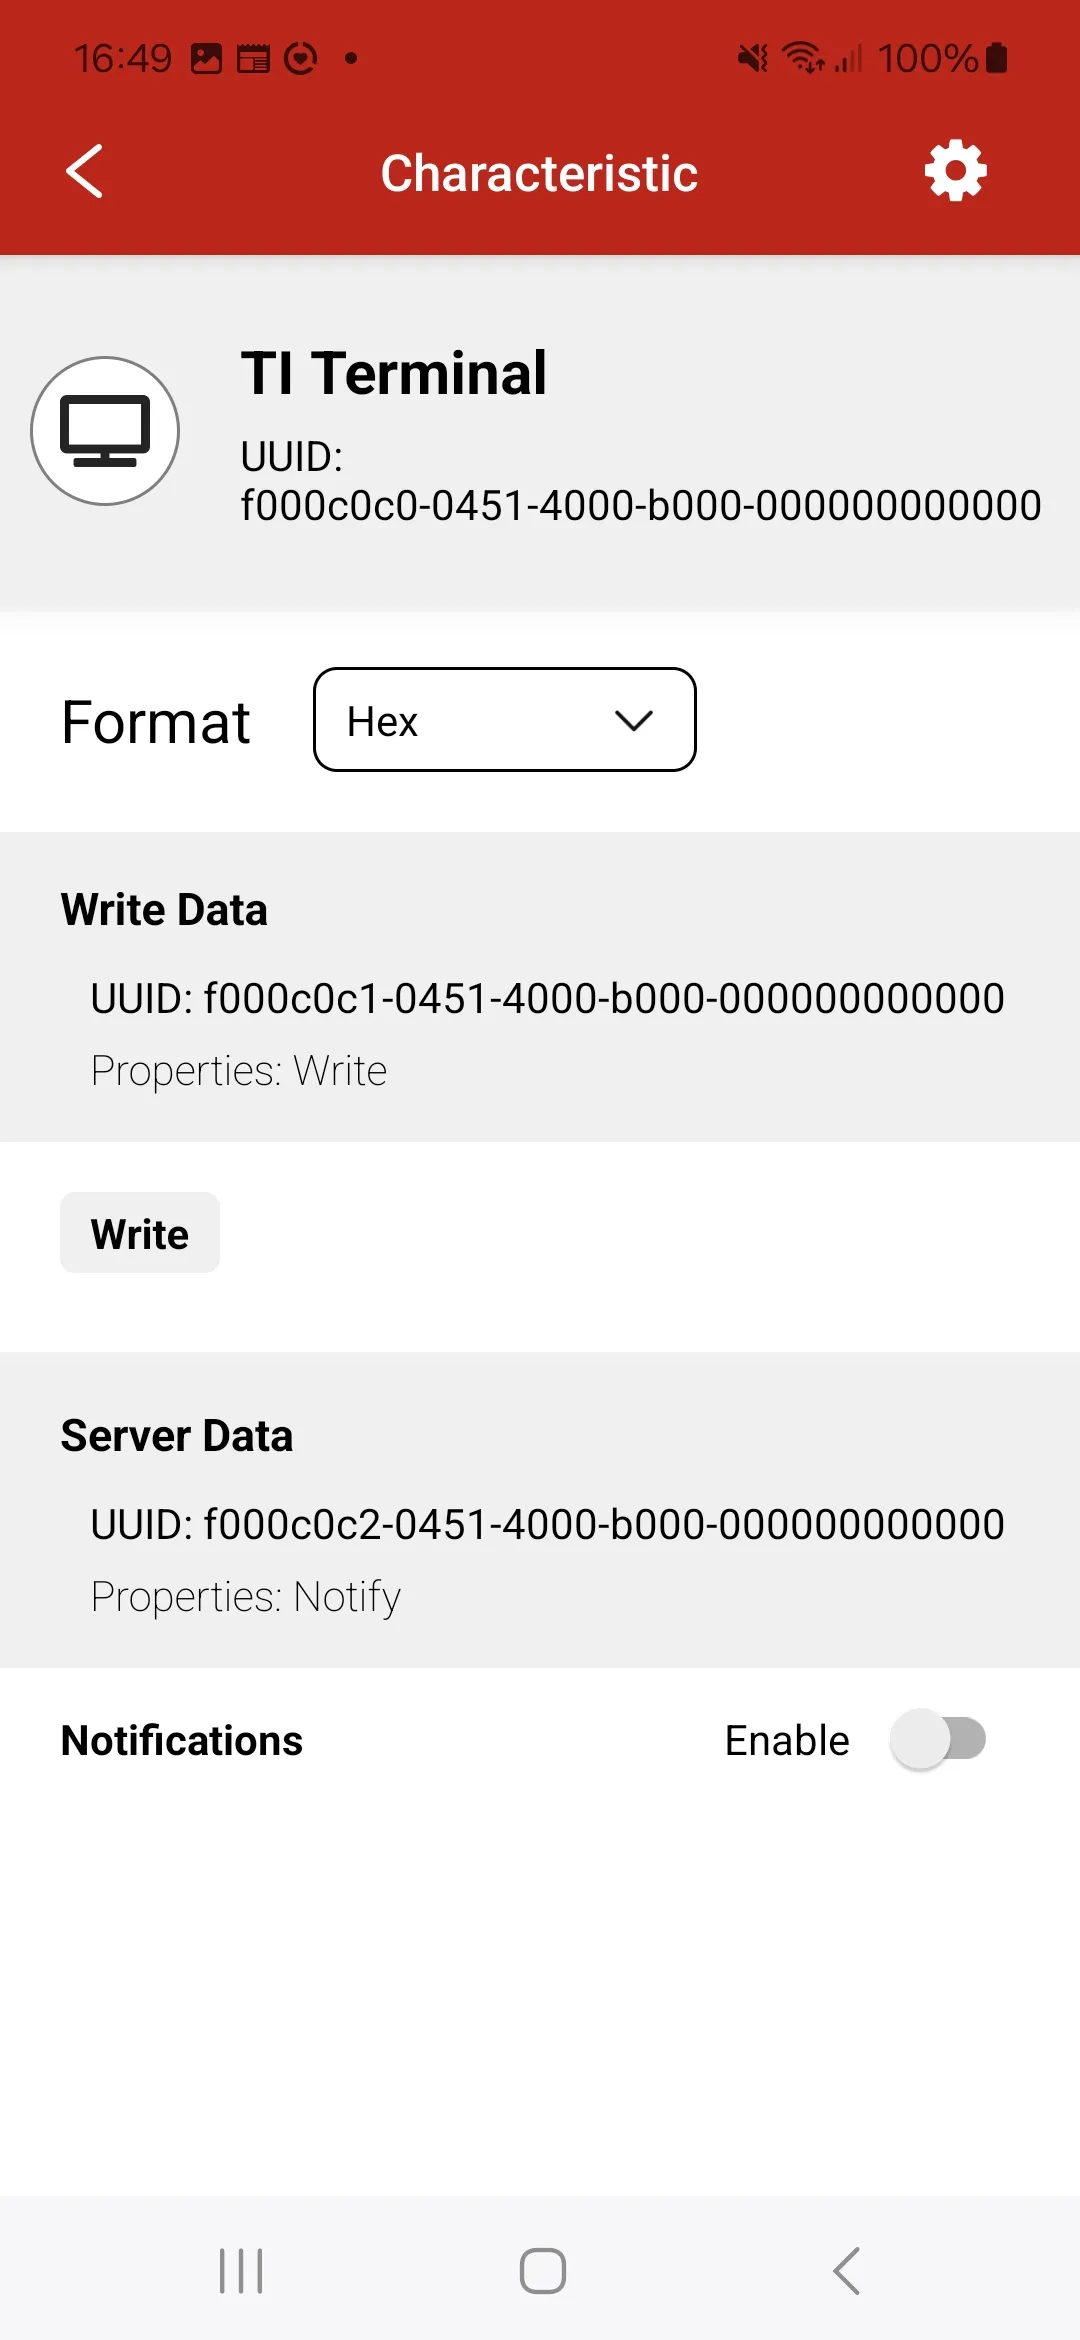Image resolution: width=1080 pixels, height=2340 pixels.
Task: Tap the Characteristic title in the header
Action: pos(539,170)
